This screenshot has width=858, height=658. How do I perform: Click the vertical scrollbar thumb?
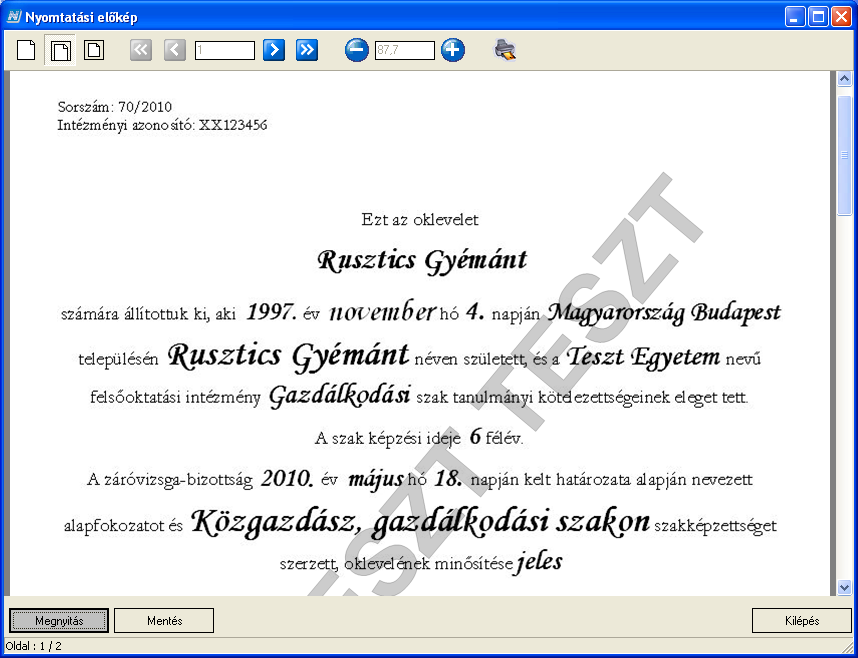coord(844,156)
